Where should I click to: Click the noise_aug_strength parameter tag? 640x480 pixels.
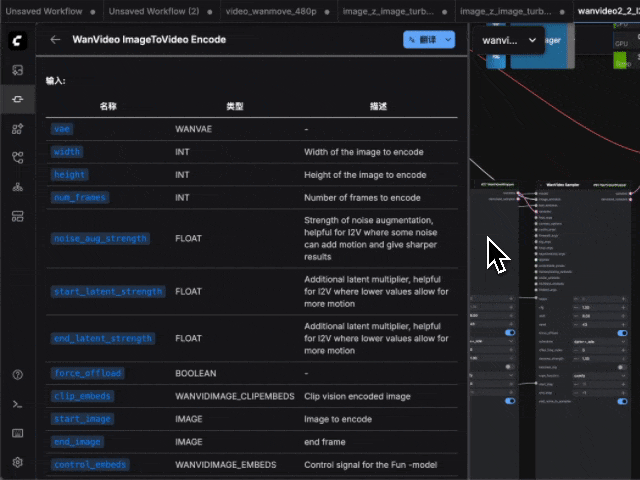[x=100, y=238]
